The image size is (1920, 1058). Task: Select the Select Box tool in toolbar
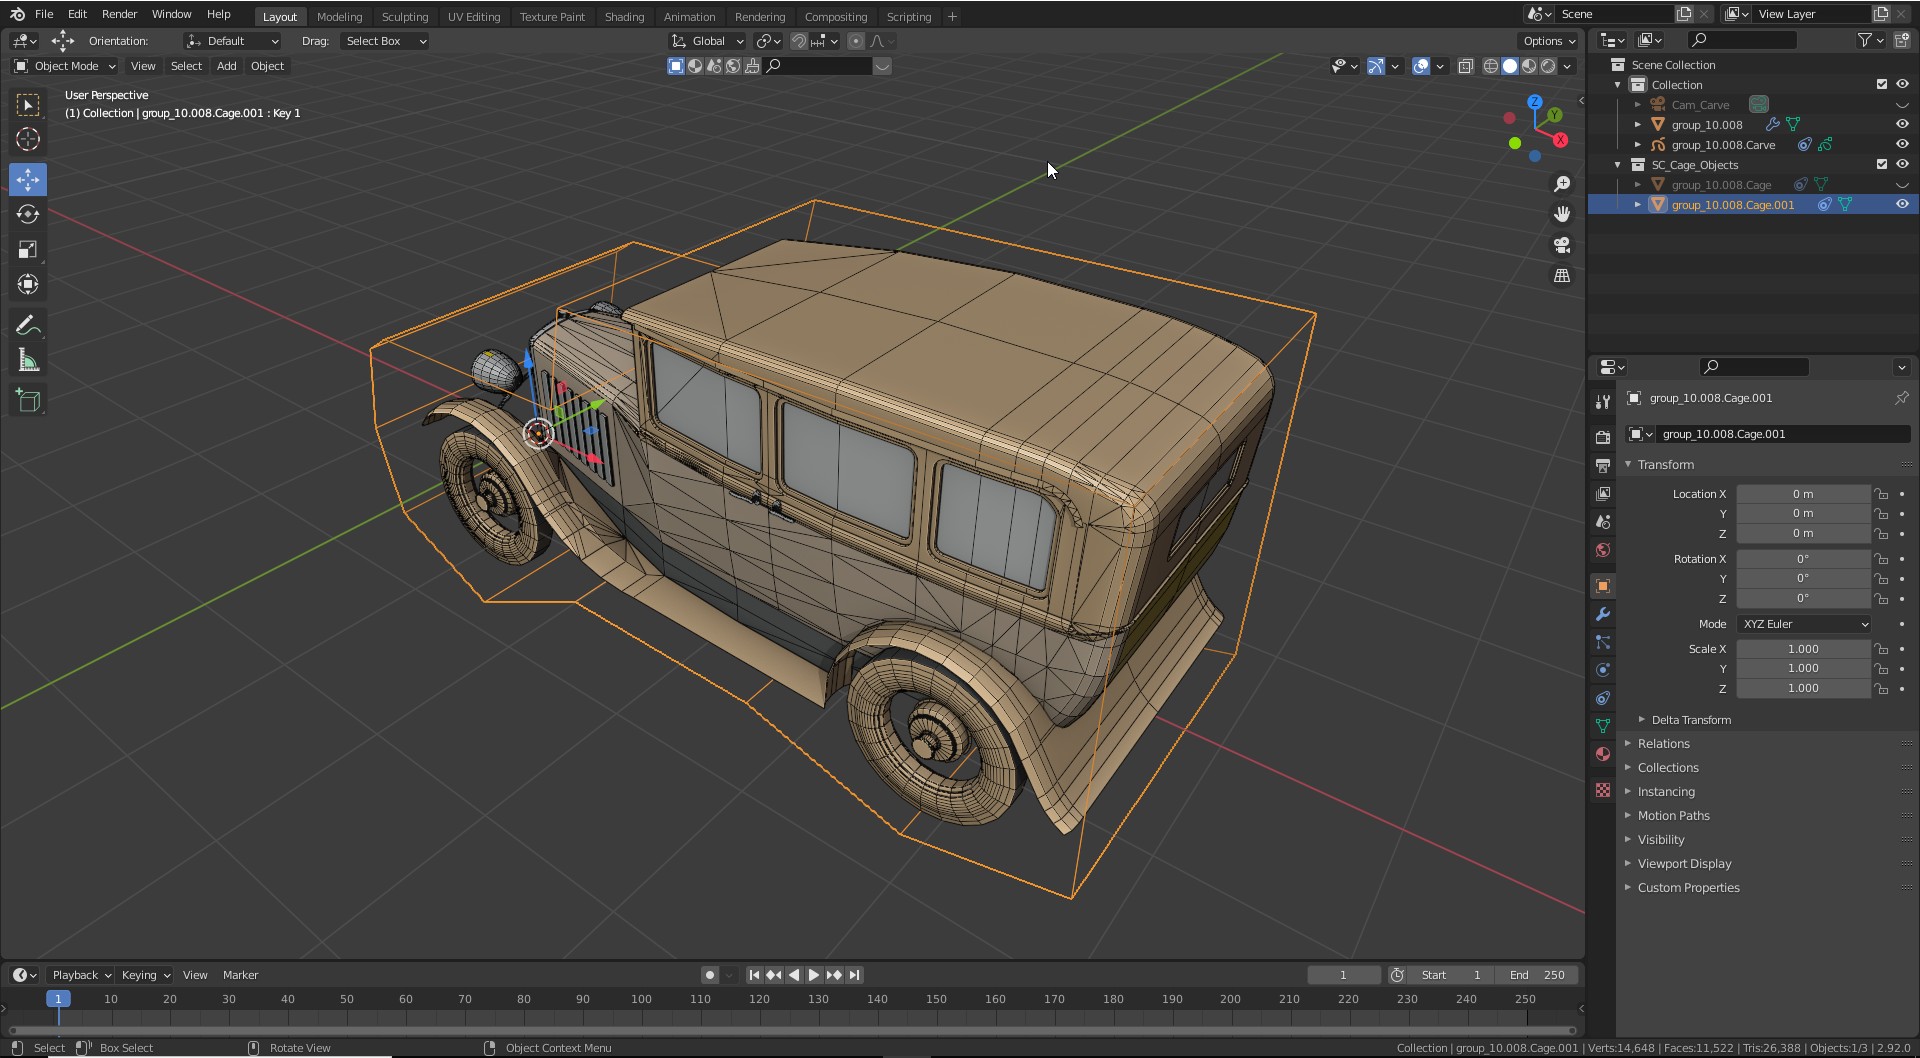pos(28,105)
